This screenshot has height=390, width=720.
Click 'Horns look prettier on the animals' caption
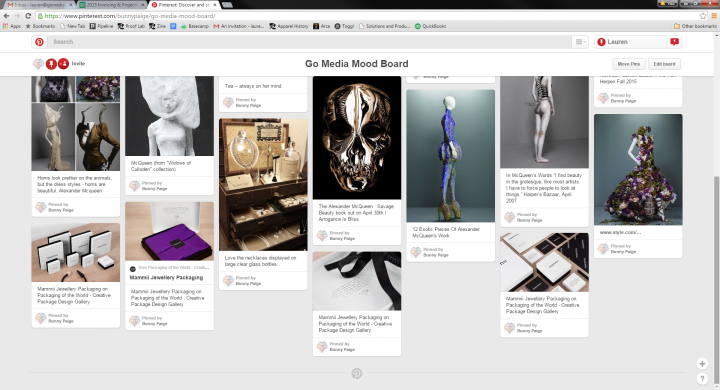tap(74, 184)
